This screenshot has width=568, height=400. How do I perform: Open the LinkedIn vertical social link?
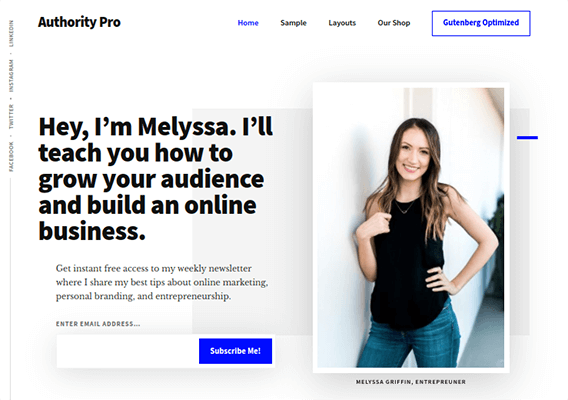tap(11, 33)
